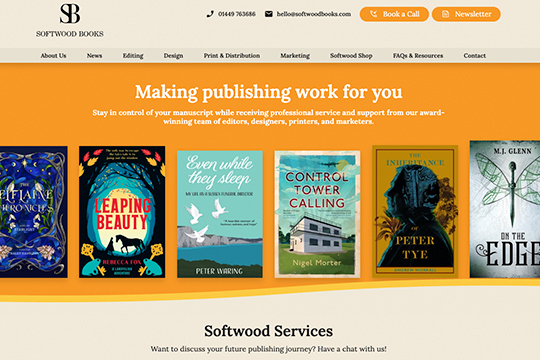Open Print & Distribution menu

pyautogui.click(x=232, y=55)
